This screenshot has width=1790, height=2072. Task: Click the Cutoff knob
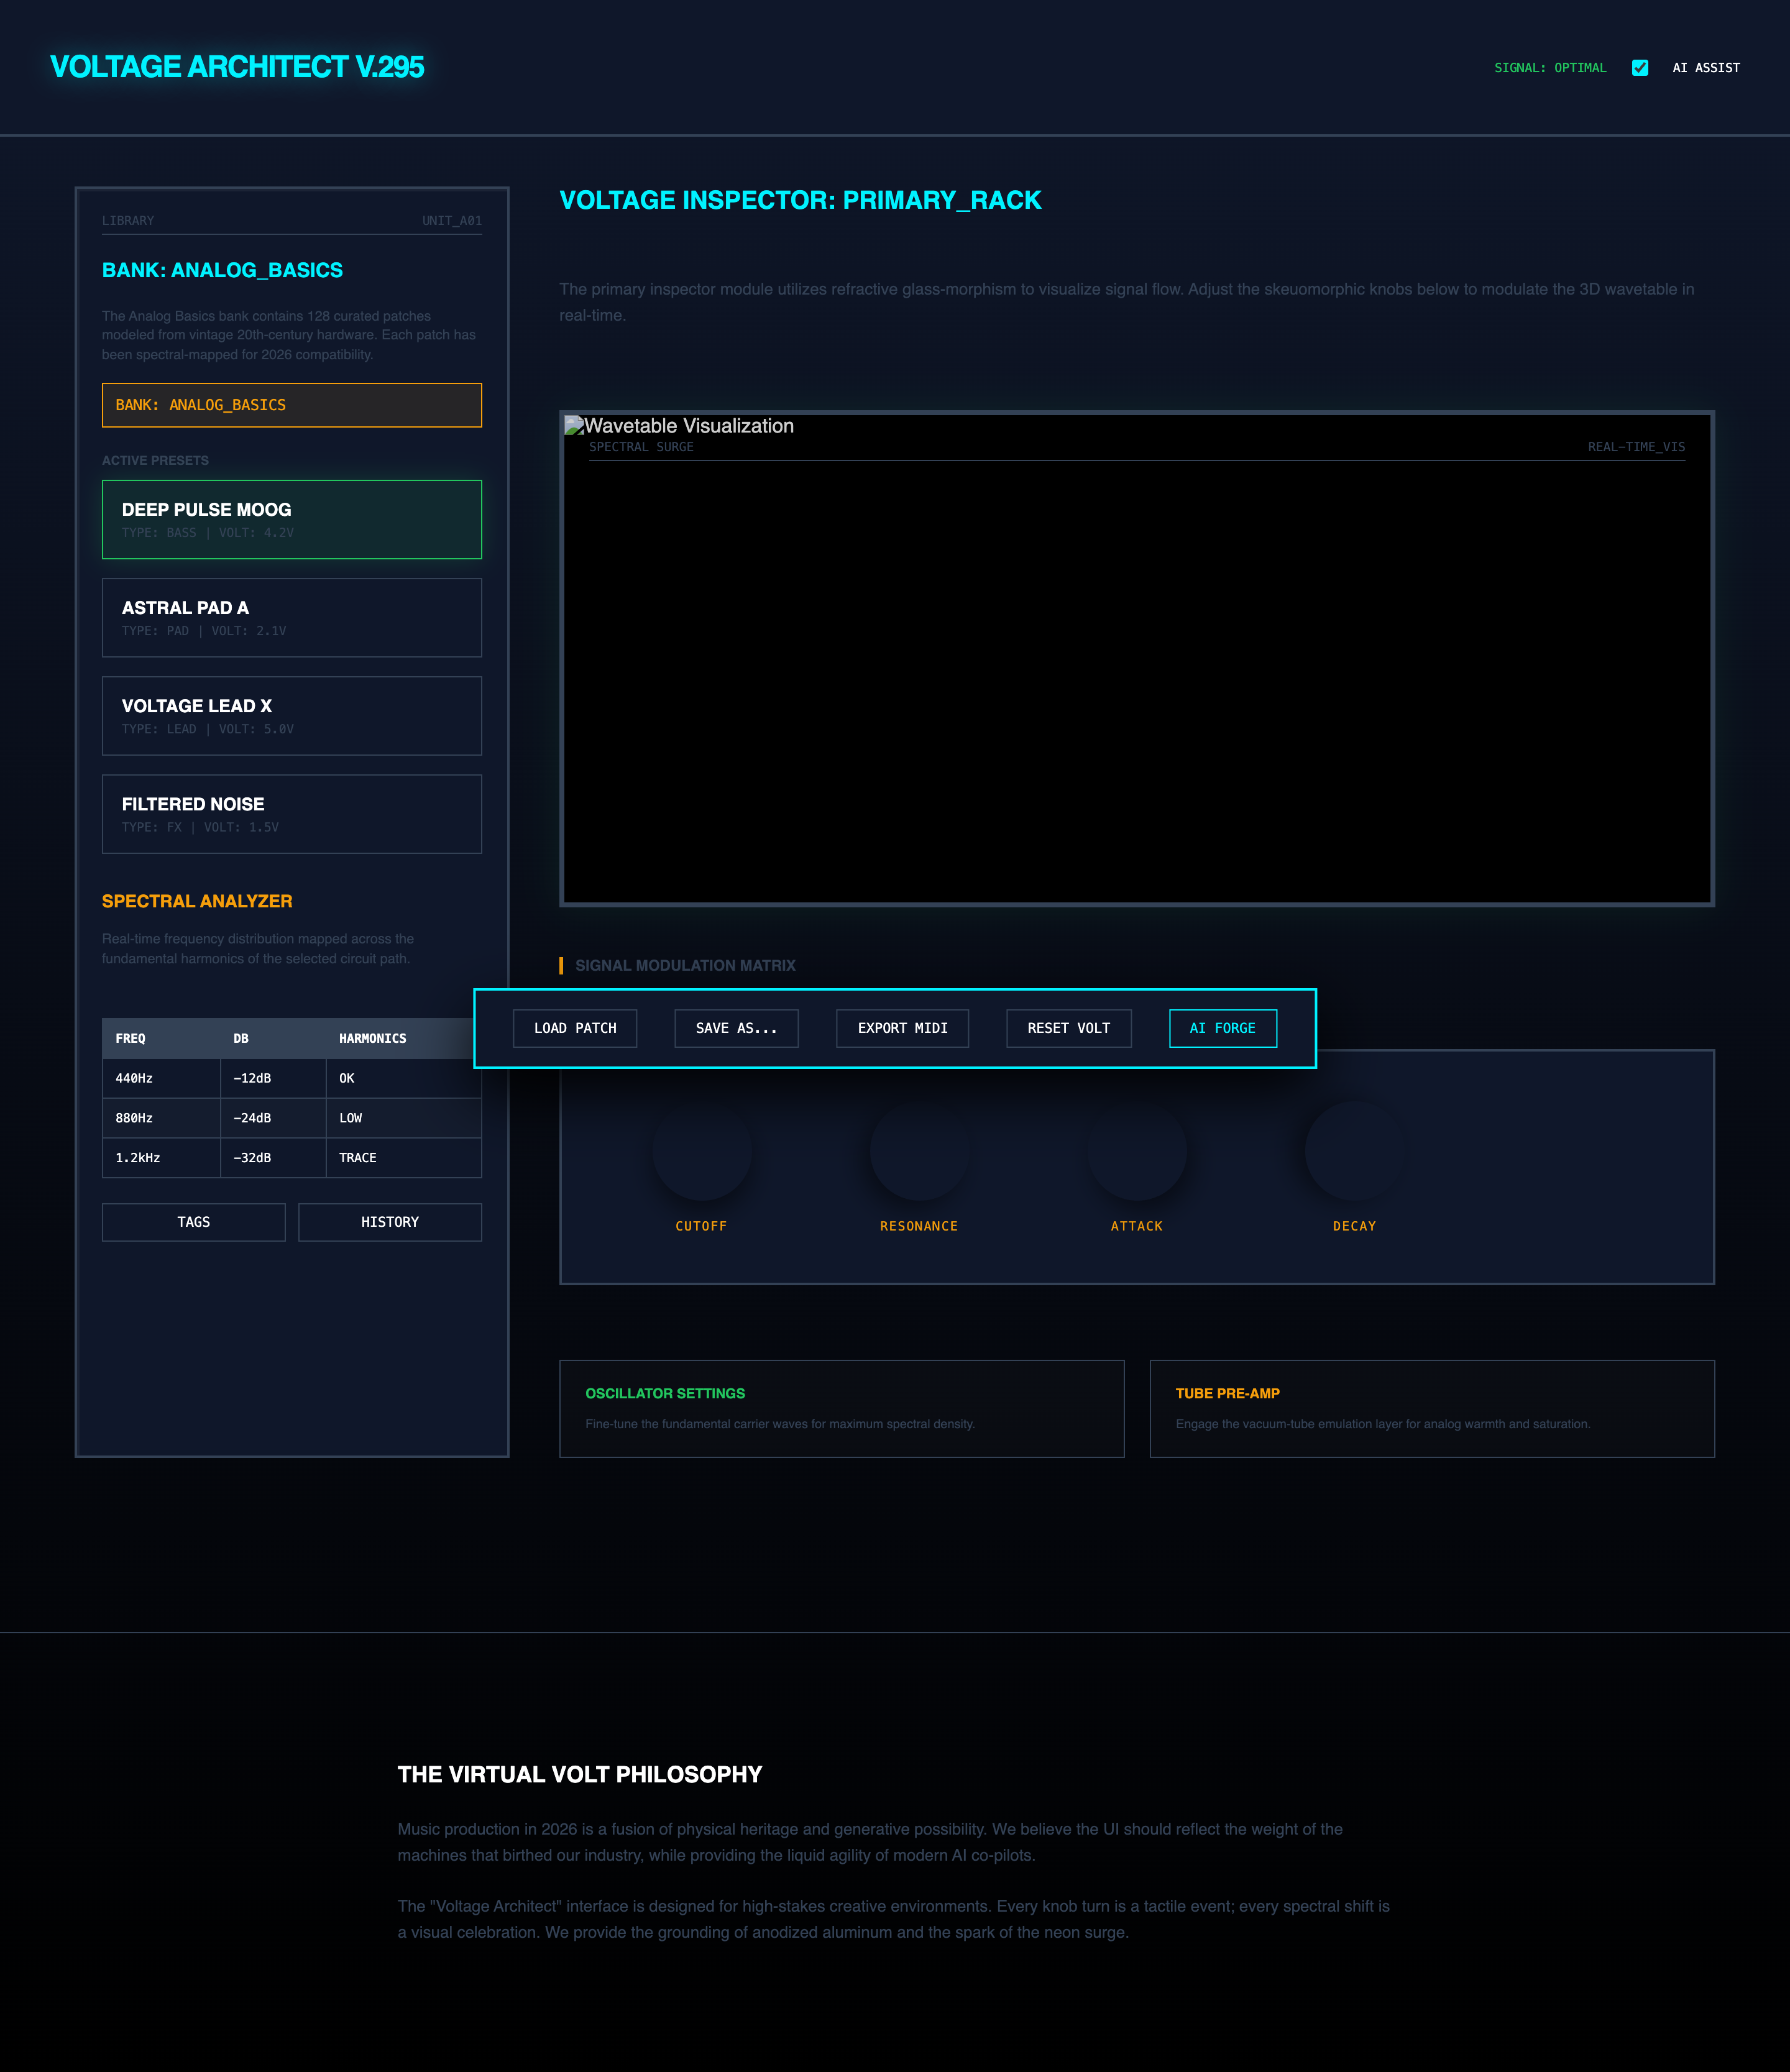click(701, 1151)
